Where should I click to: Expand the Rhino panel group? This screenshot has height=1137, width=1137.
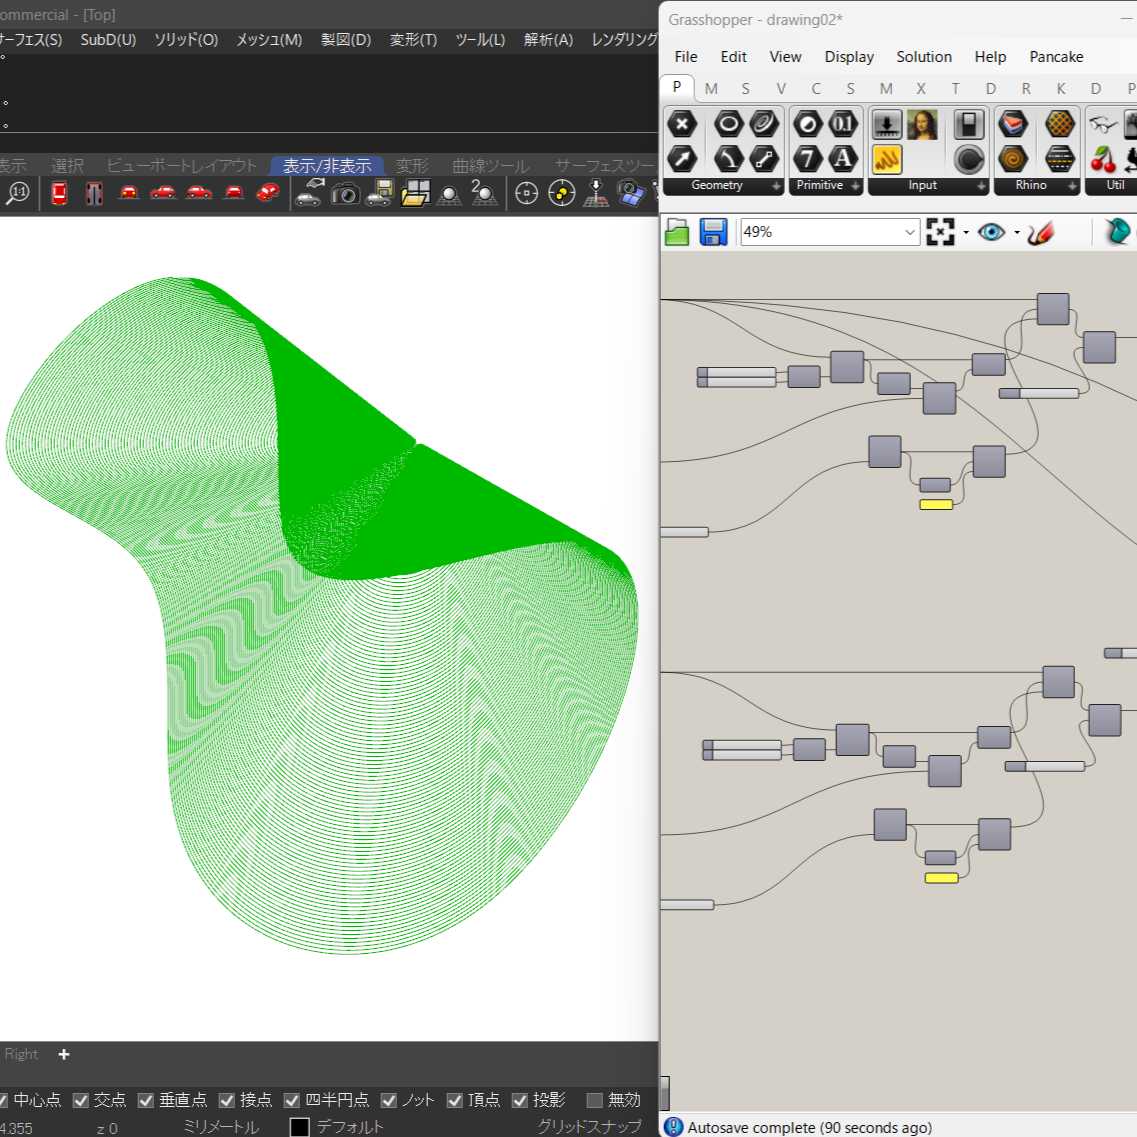point(1072,186)
